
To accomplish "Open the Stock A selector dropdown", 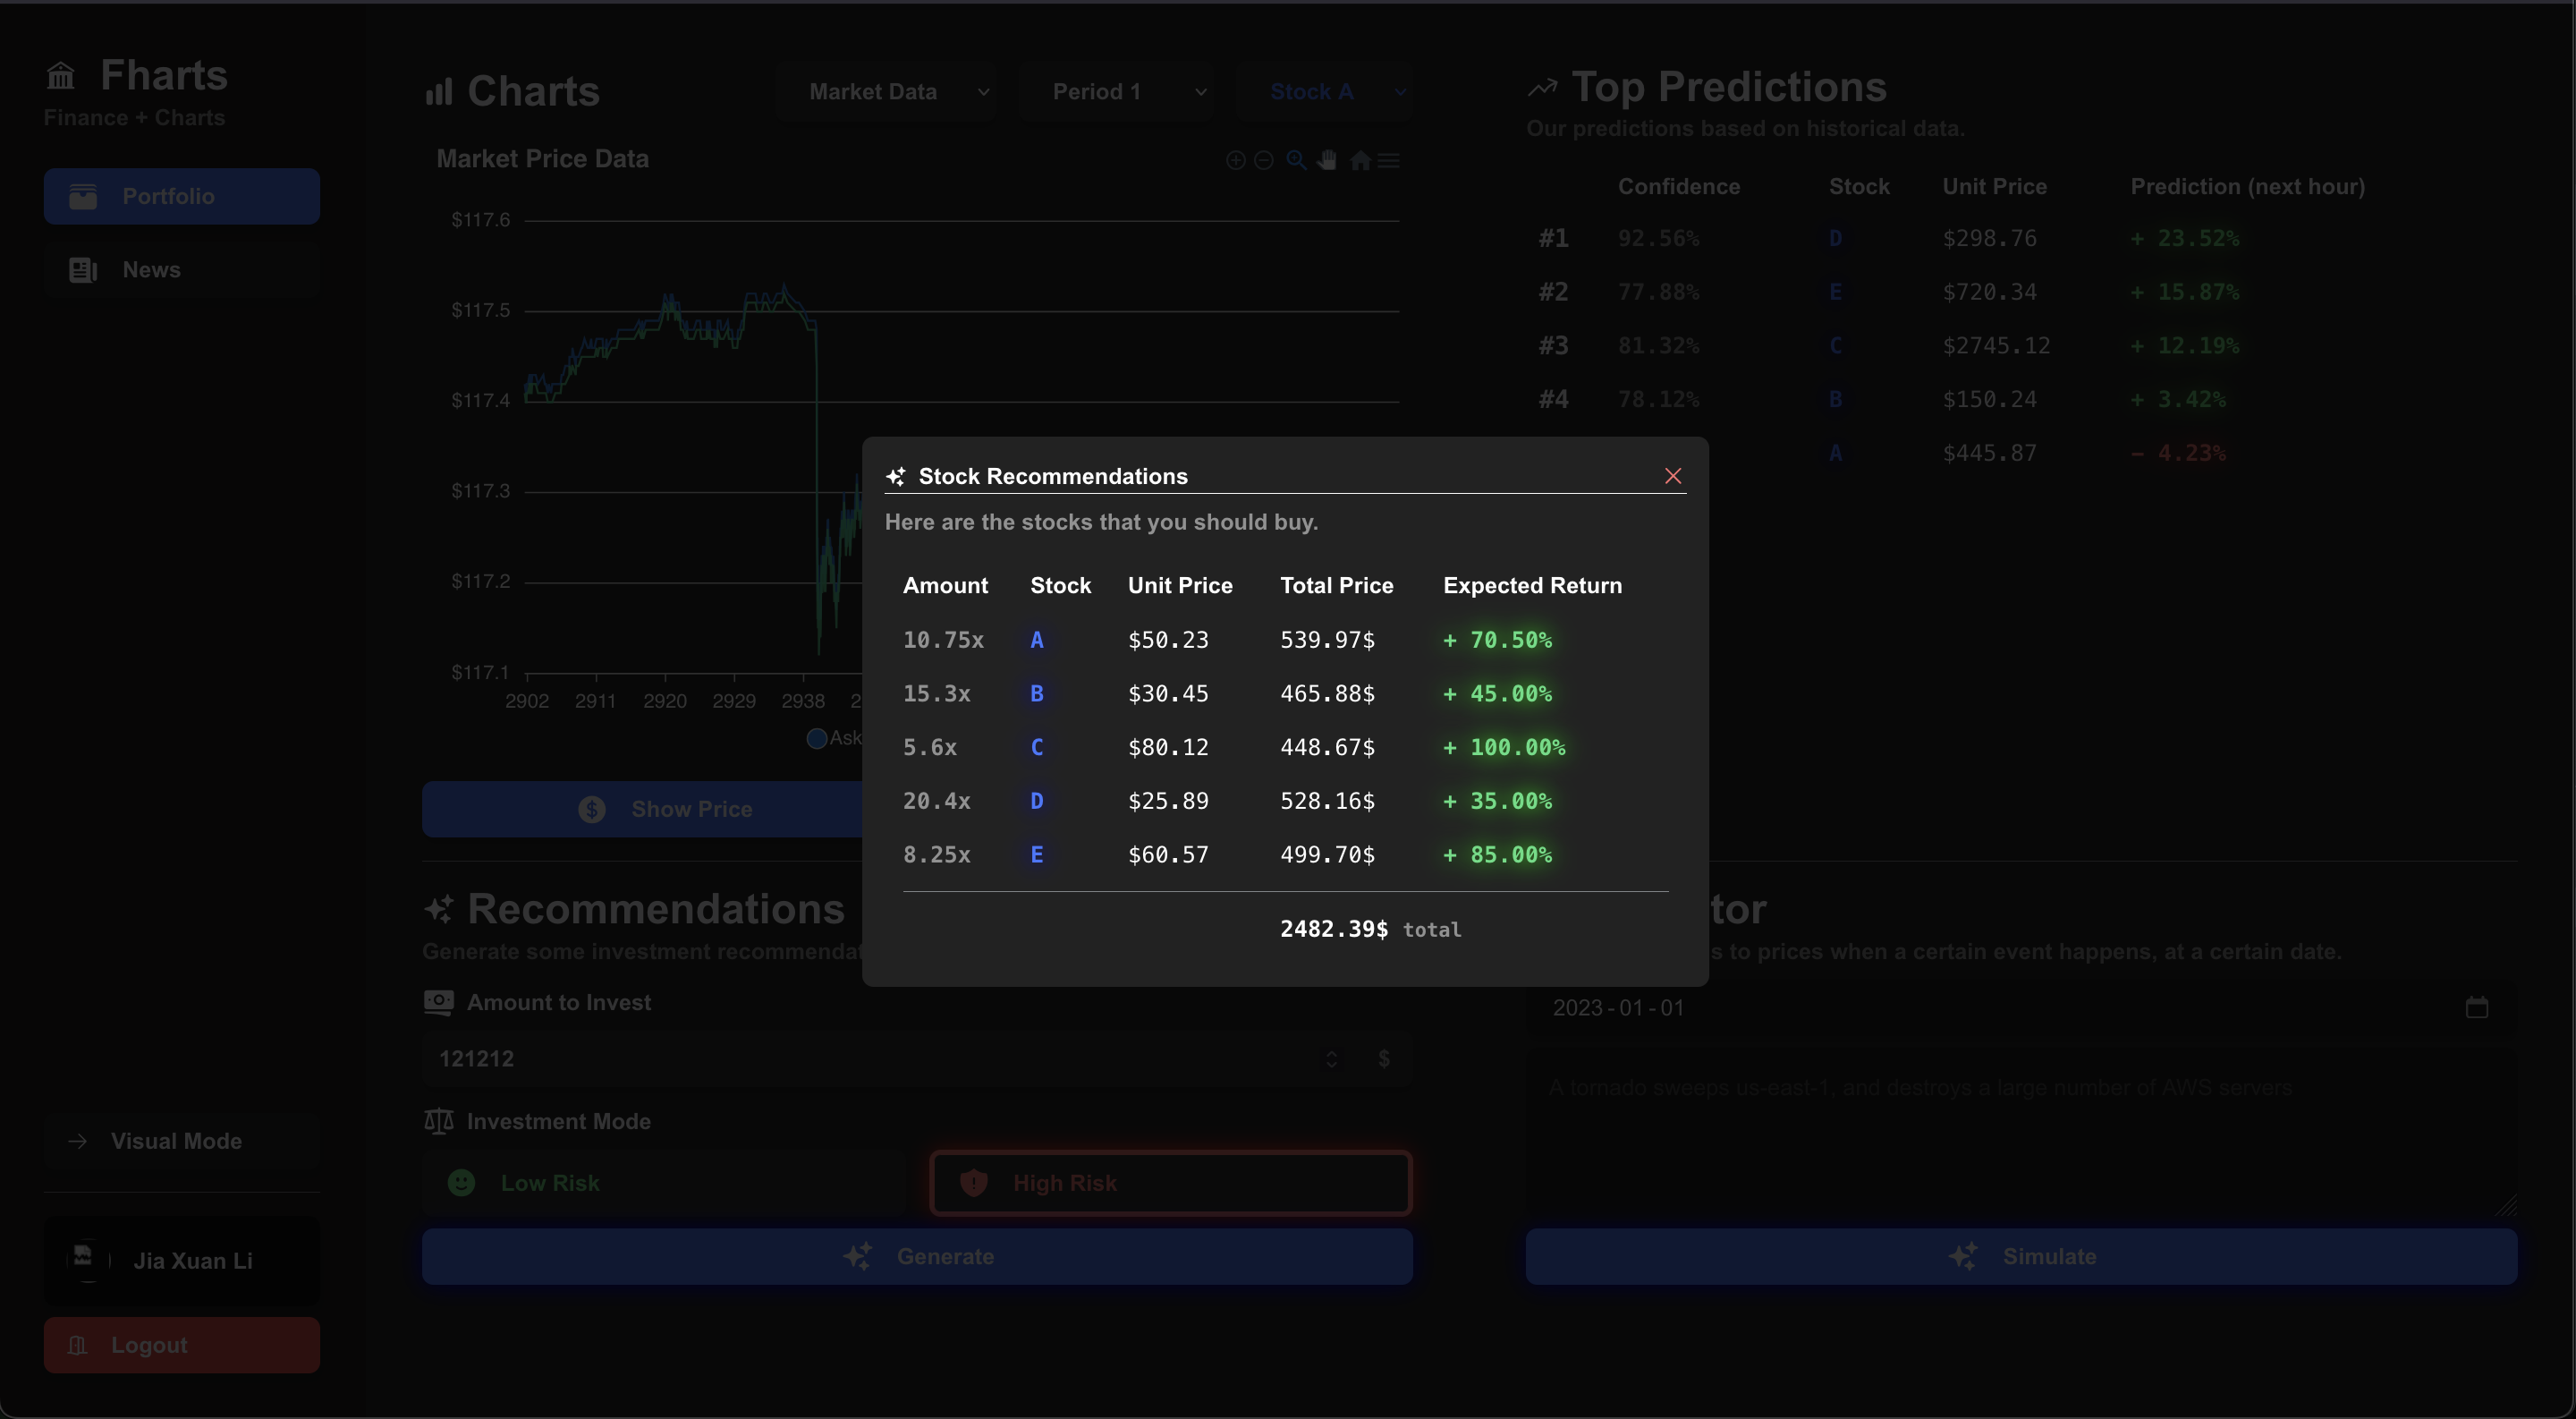I will click(x=1324, y=92).
